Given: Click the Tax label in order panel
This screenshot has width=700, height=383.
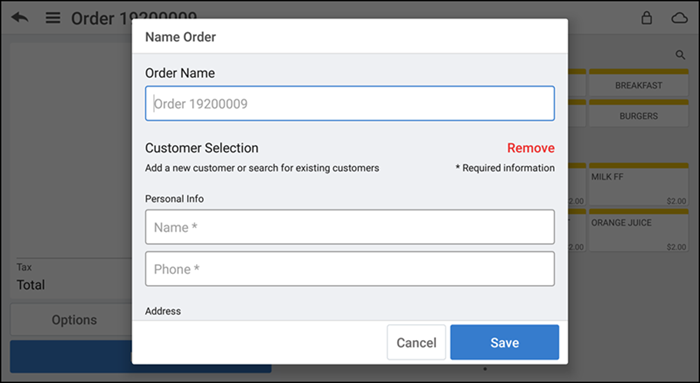Looking at the screenshot, I should point(24,267).
